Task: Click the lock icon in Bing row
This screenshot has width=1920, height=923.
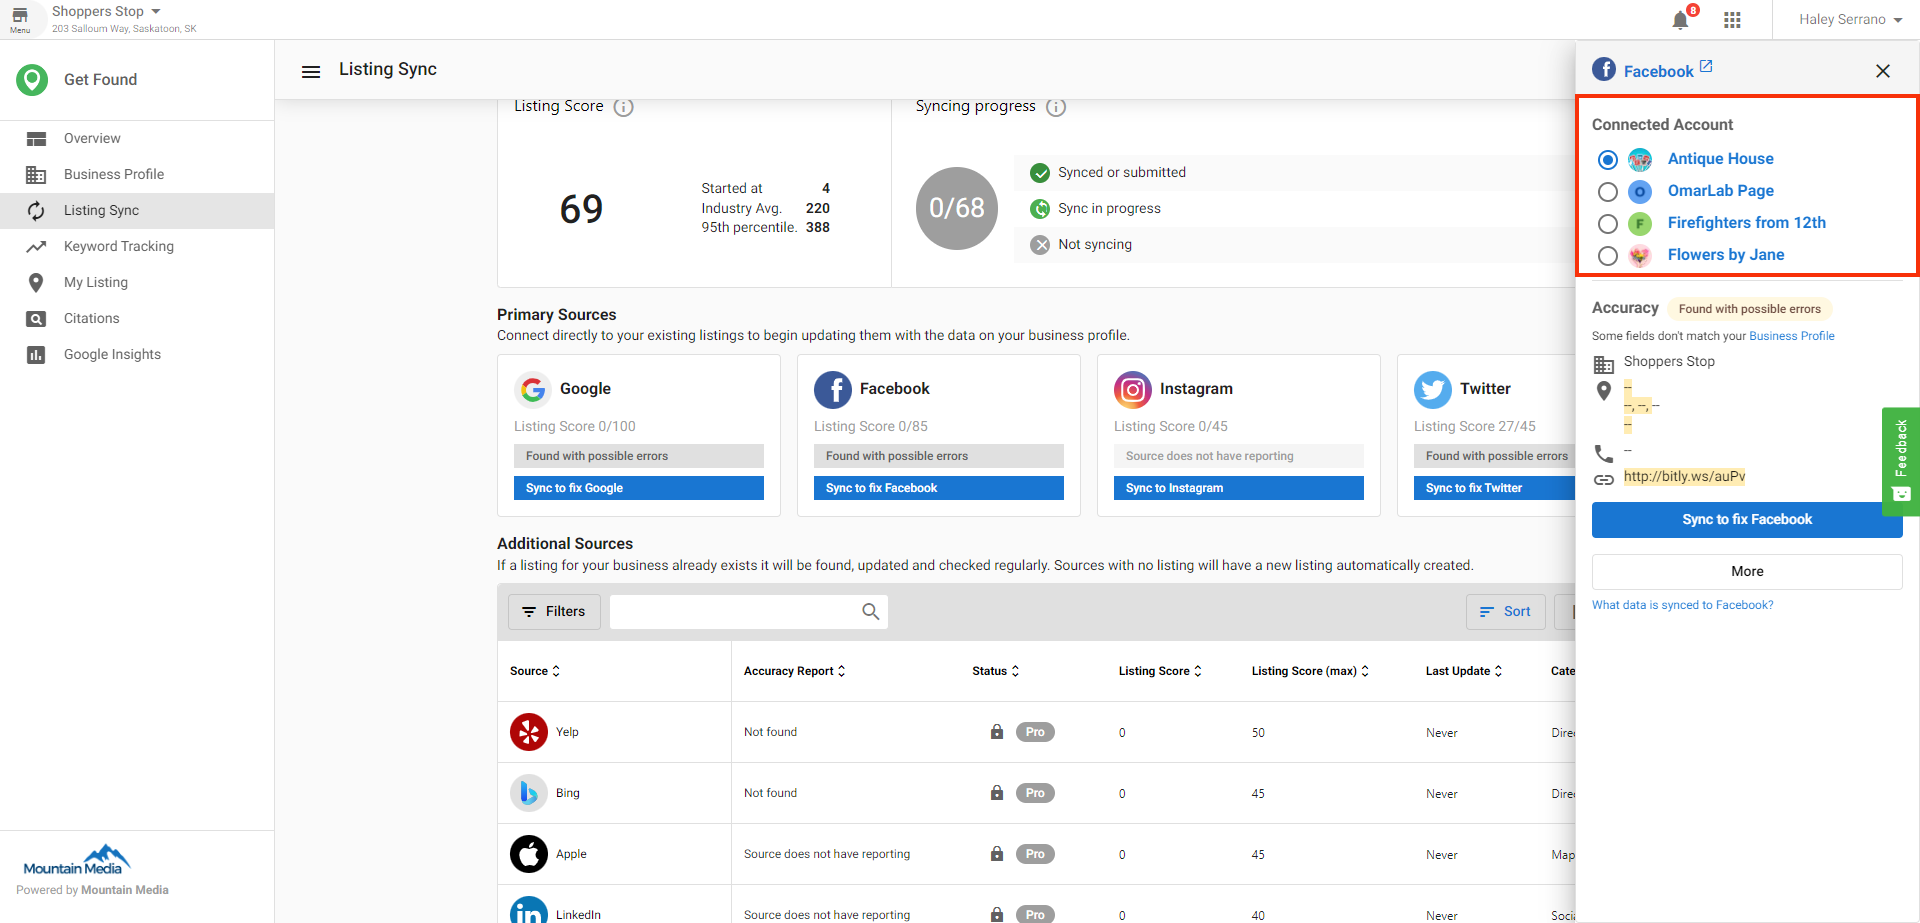Action: (997, 792)
